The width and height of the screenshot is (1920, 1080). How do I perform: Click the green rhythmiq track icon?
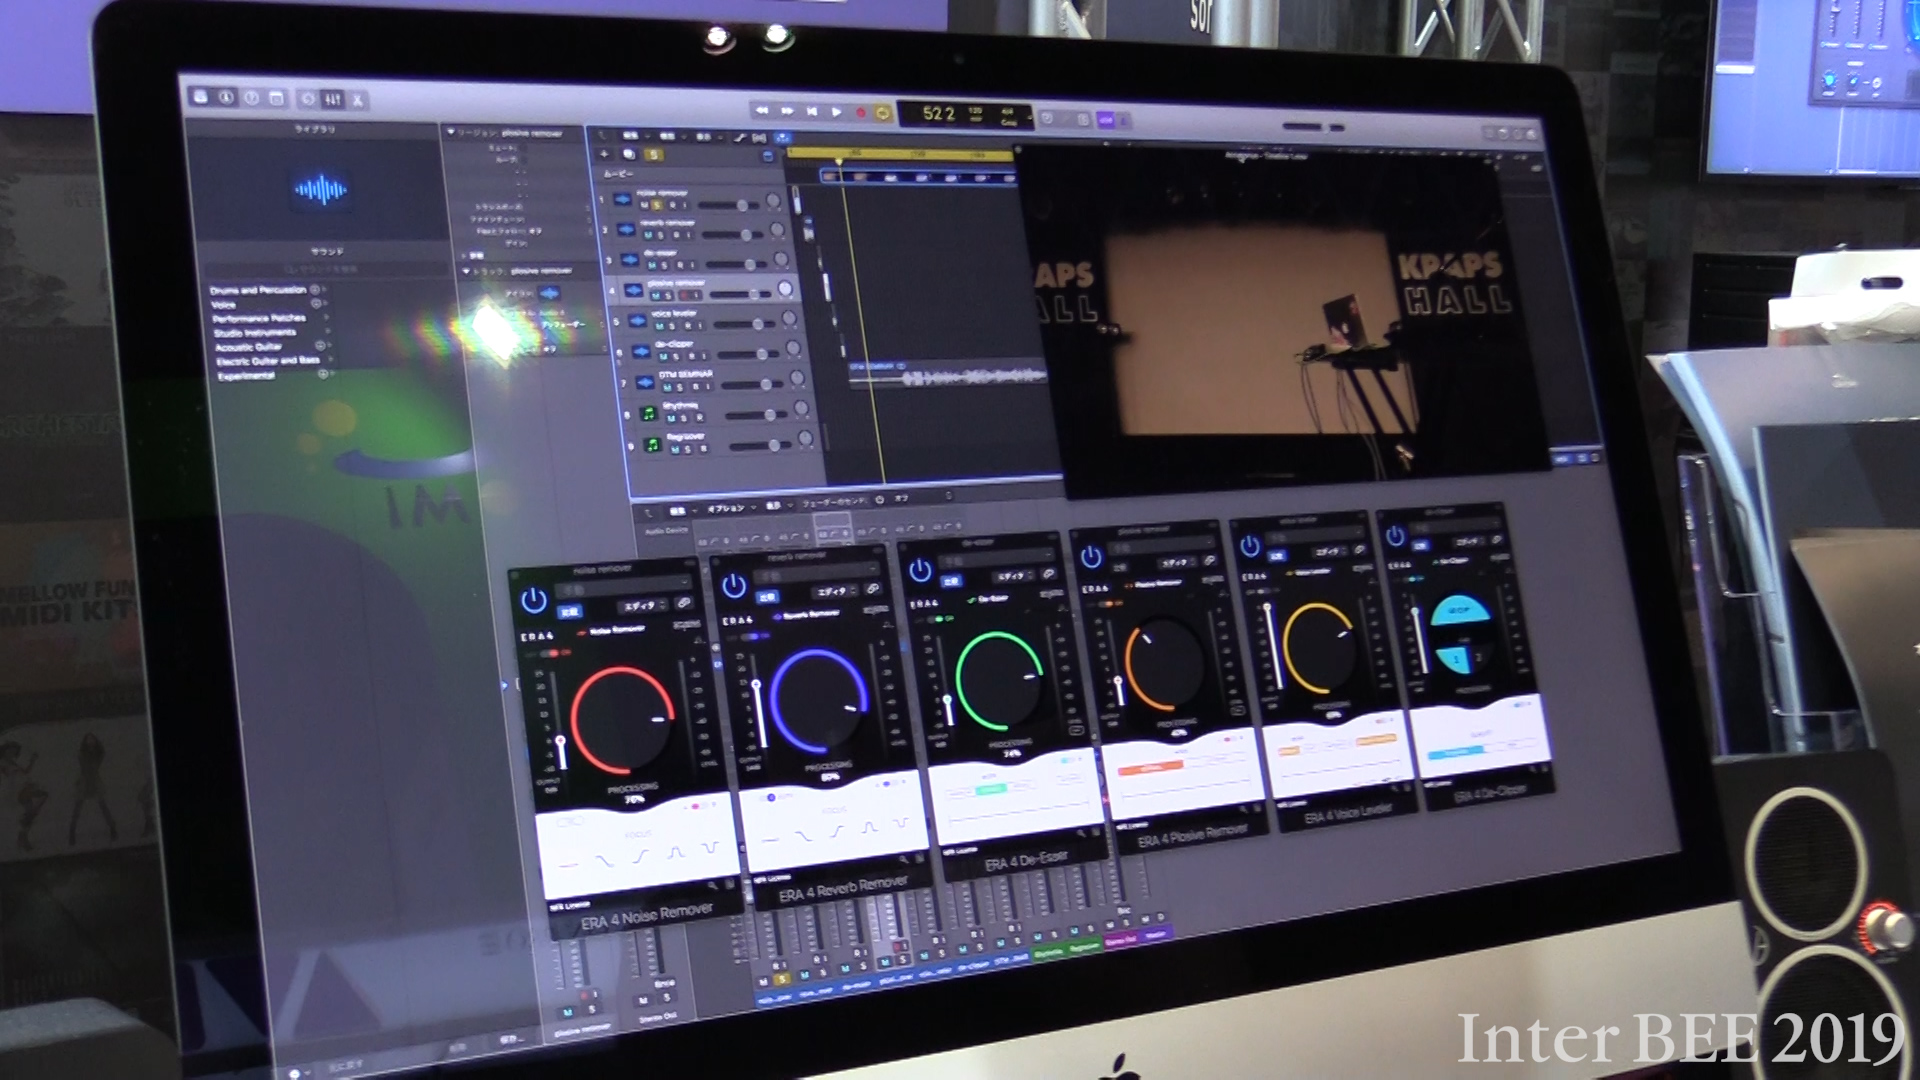click(x=648, y=413)
